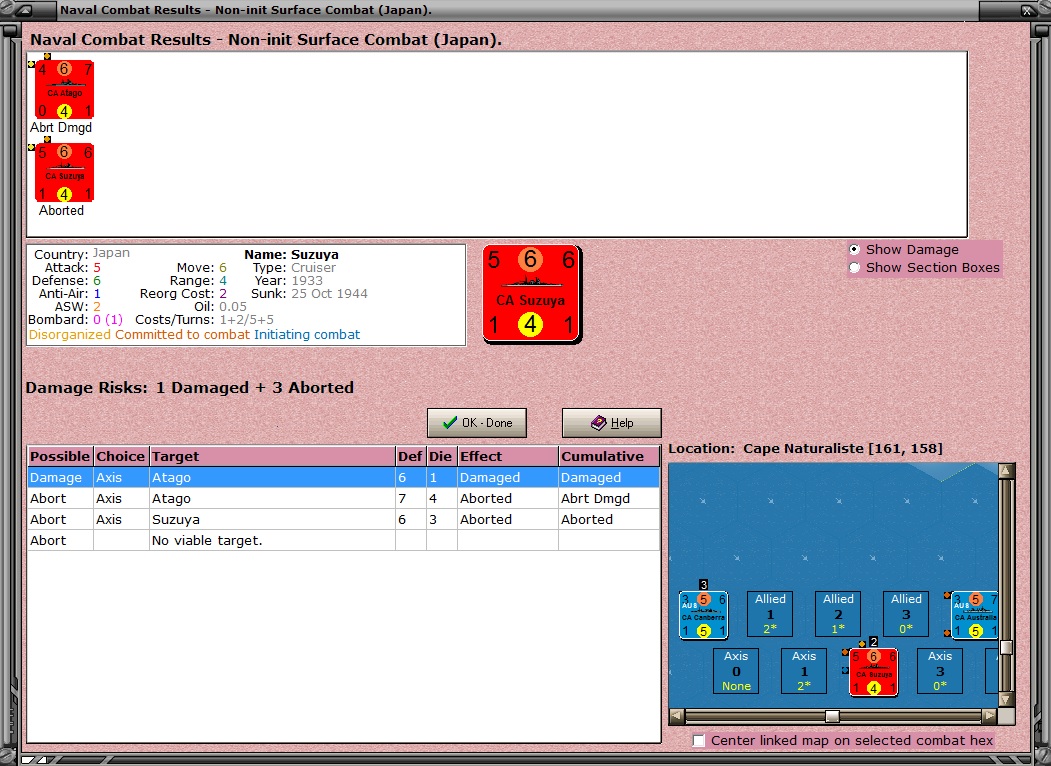Image resolution: width=1051 pixels, height=766 pixels.
Task: Open the window system menu icon
Action: pyautogui.click(x=23, y=9)
